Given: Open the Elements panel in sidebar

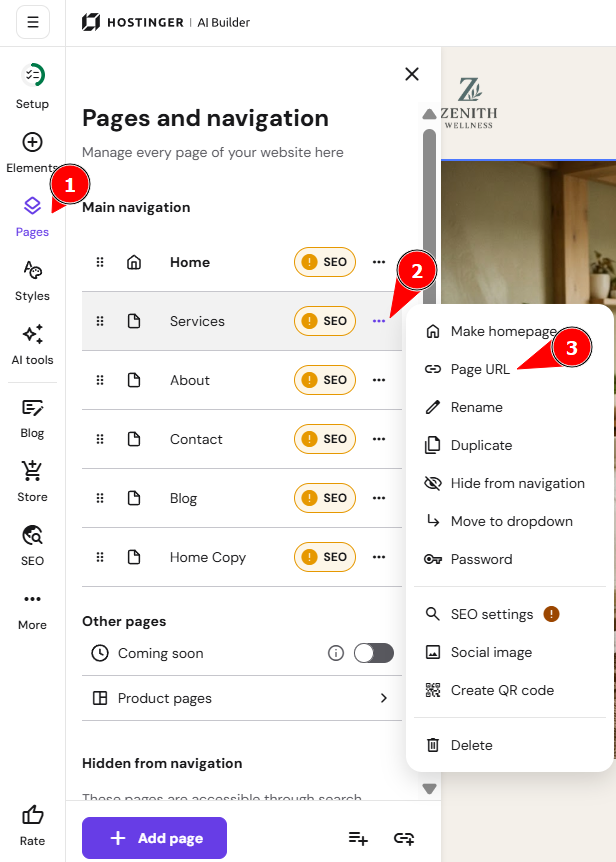Looking at the screenshot, I should coord(32,152).
